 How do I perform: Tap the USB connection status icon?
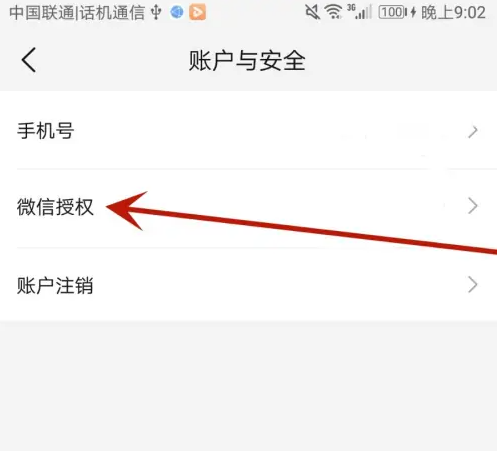tap(156, 13)
